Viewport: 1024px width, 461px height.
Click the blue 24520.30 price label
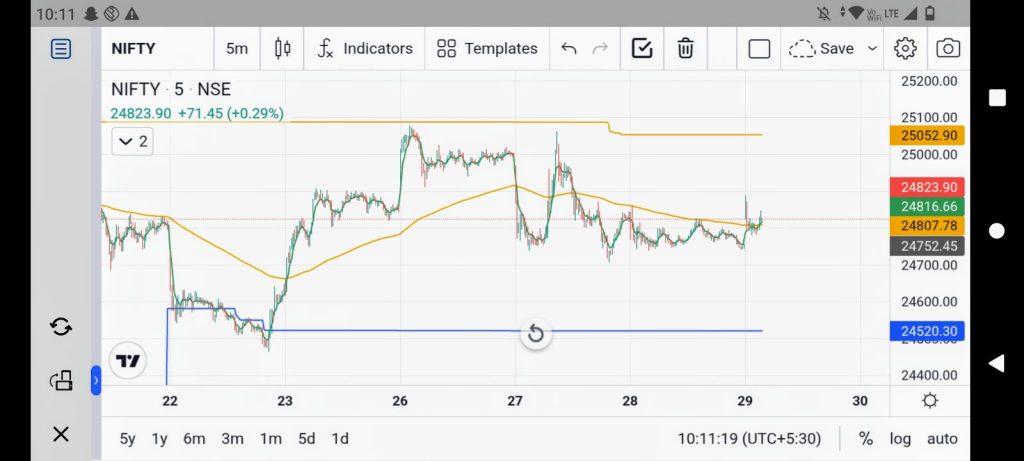[x=927, y=331]
